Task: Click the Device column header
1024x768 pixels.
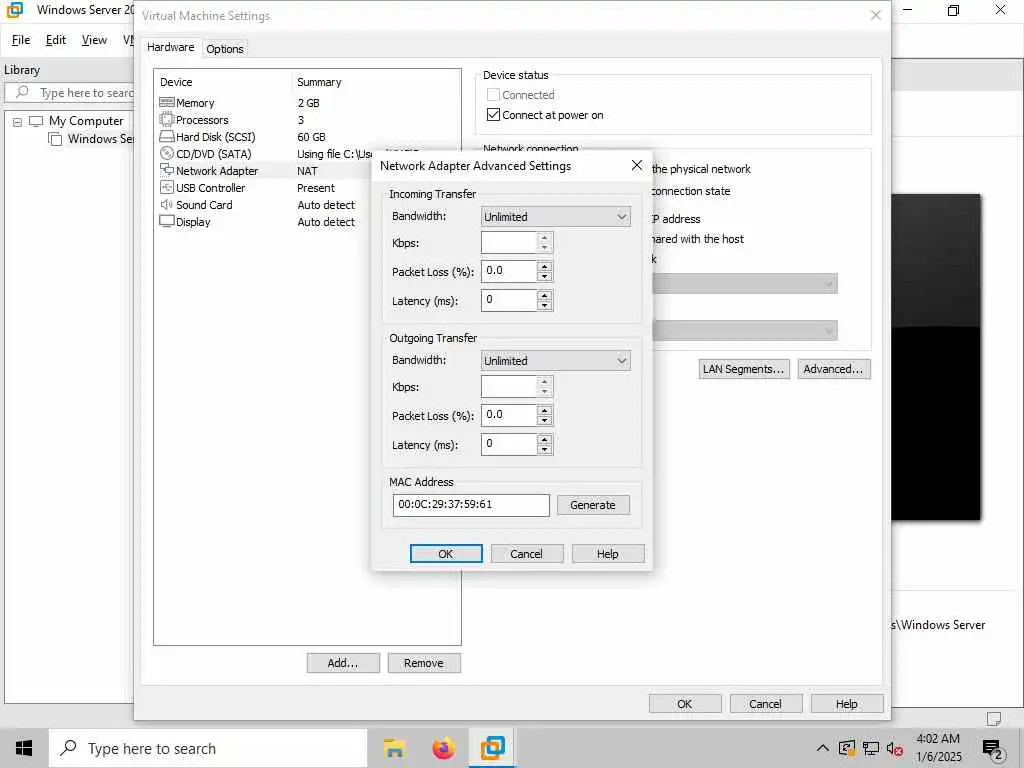Action: 176,82
